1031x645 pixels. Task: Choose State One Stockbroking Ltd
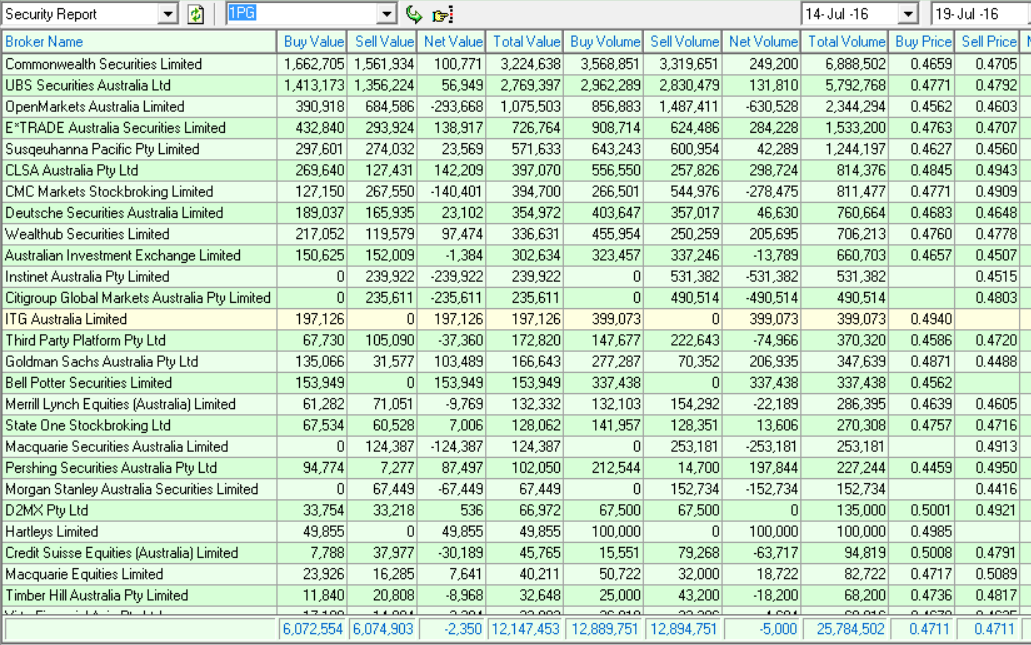(87, 425)
